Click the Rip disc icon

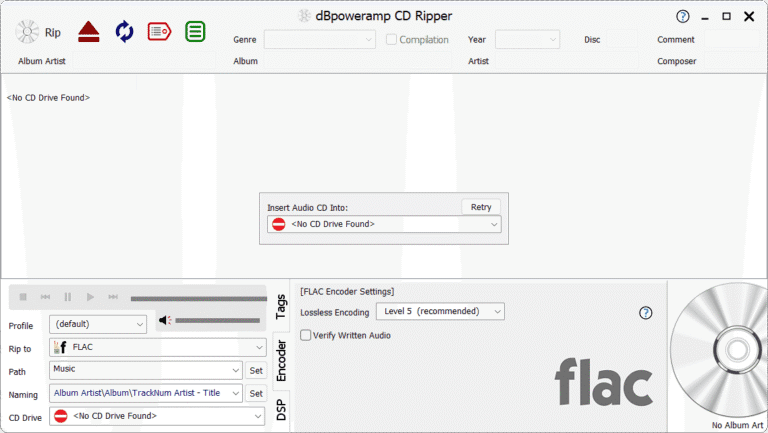(x=27, y=32)
